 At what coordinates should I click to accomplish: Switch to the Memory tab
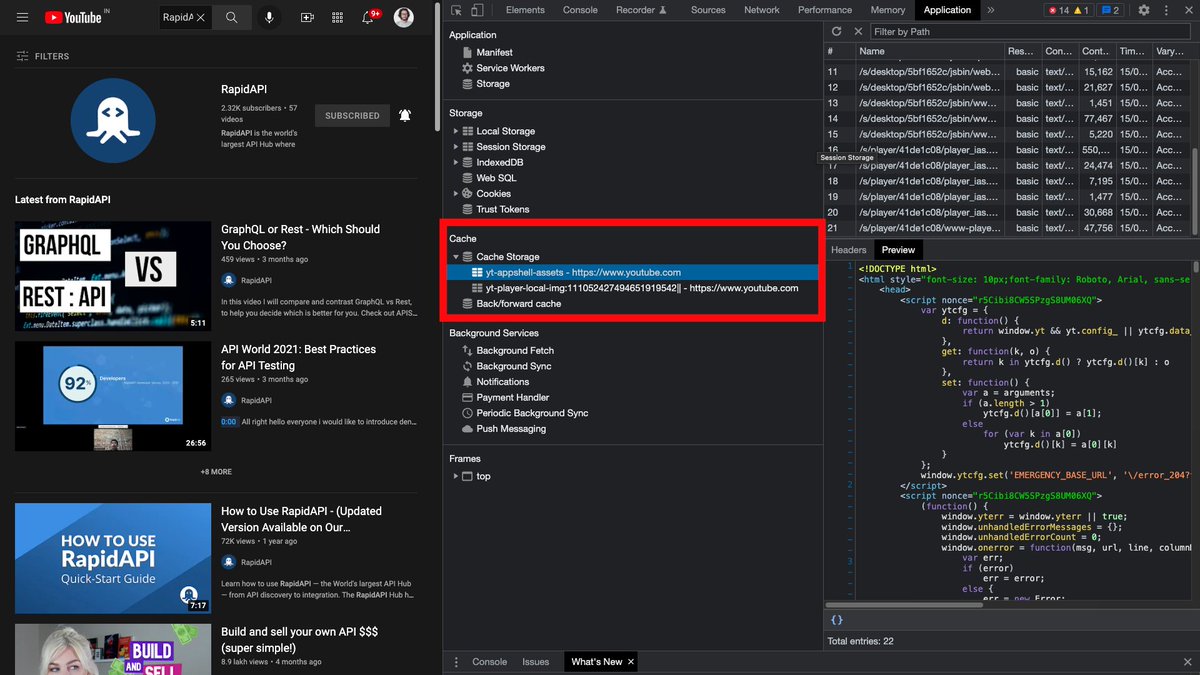(x=888, y=10)
